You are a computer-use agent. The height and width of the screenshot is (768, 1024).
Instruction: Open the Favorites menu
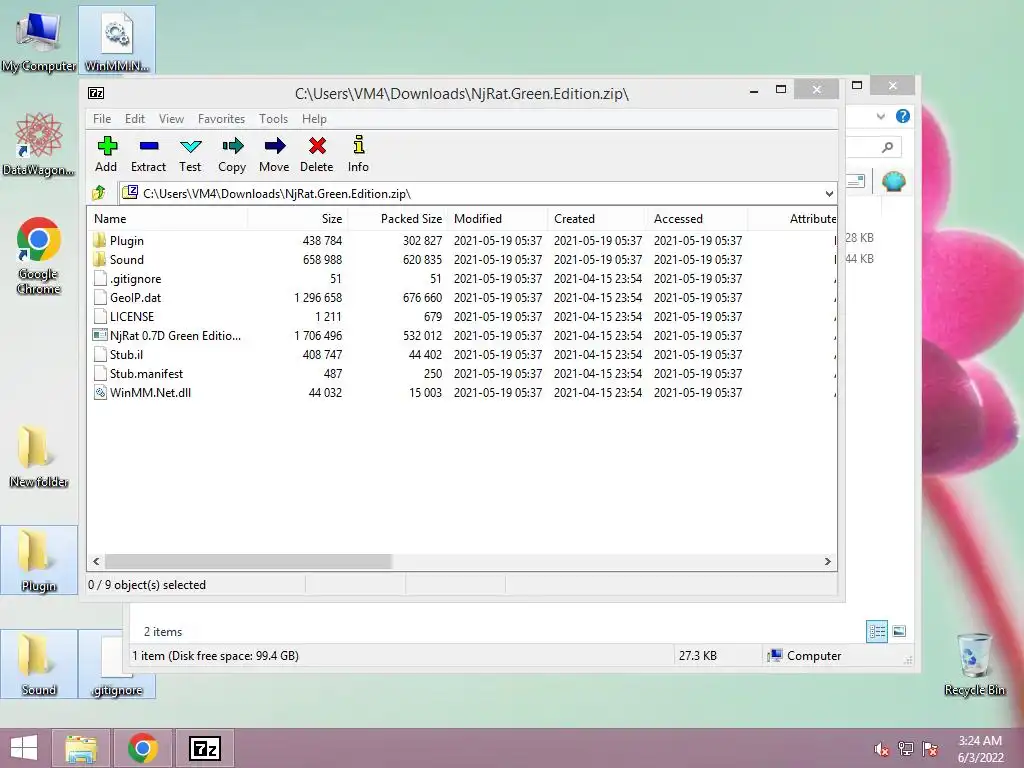coord(221,119)
